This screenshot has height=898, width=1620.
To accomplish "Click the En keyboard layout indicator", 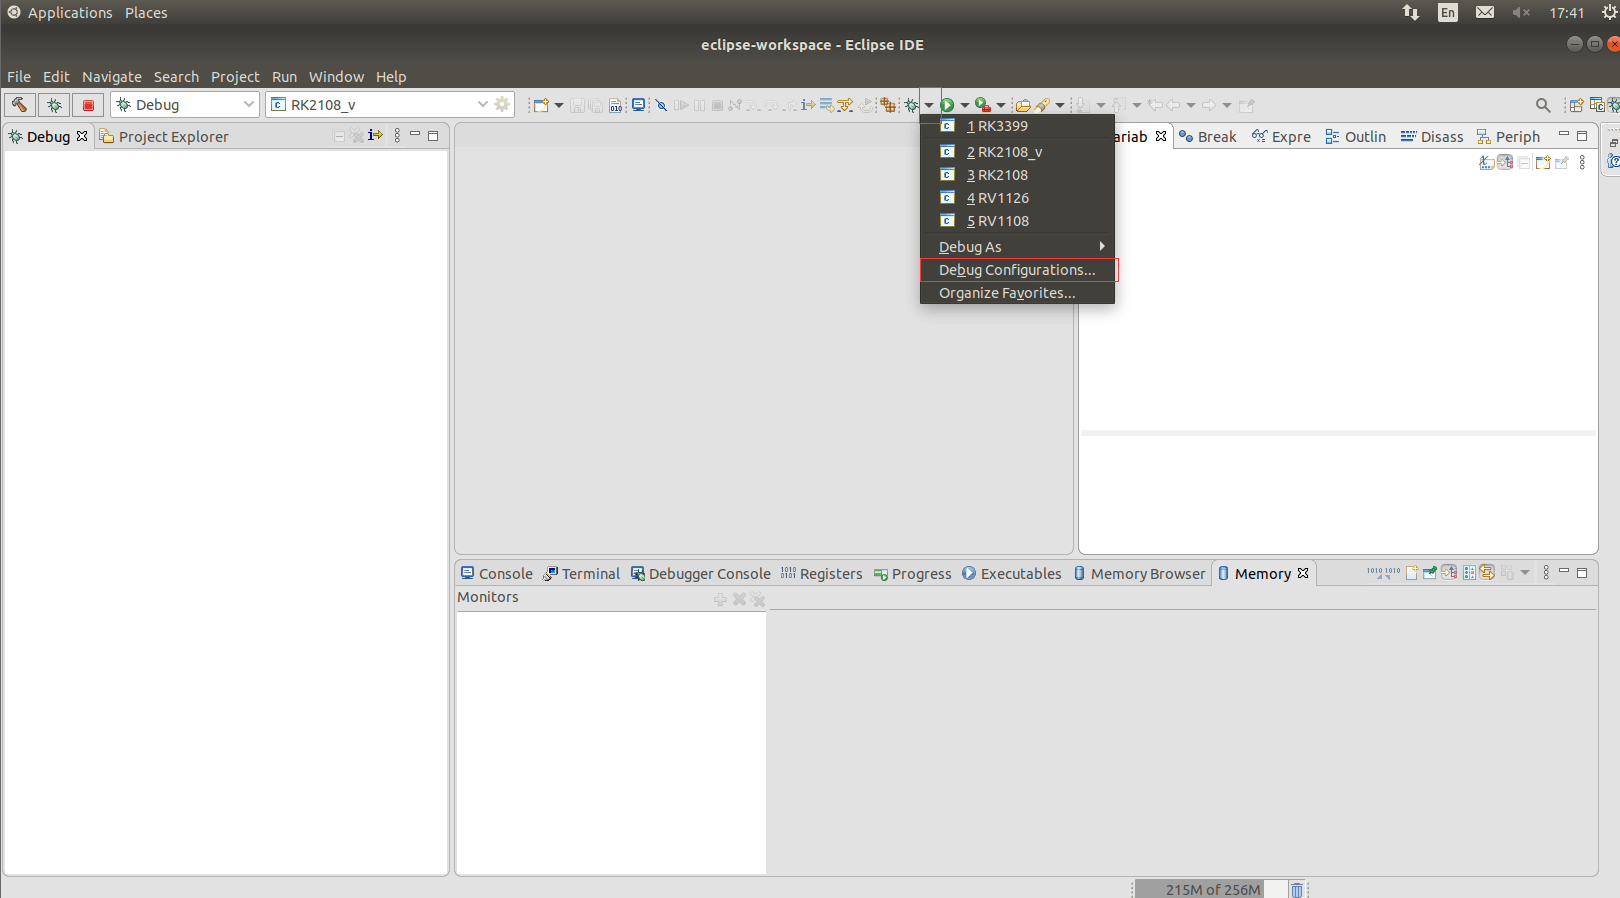I will pos(1448,13).
